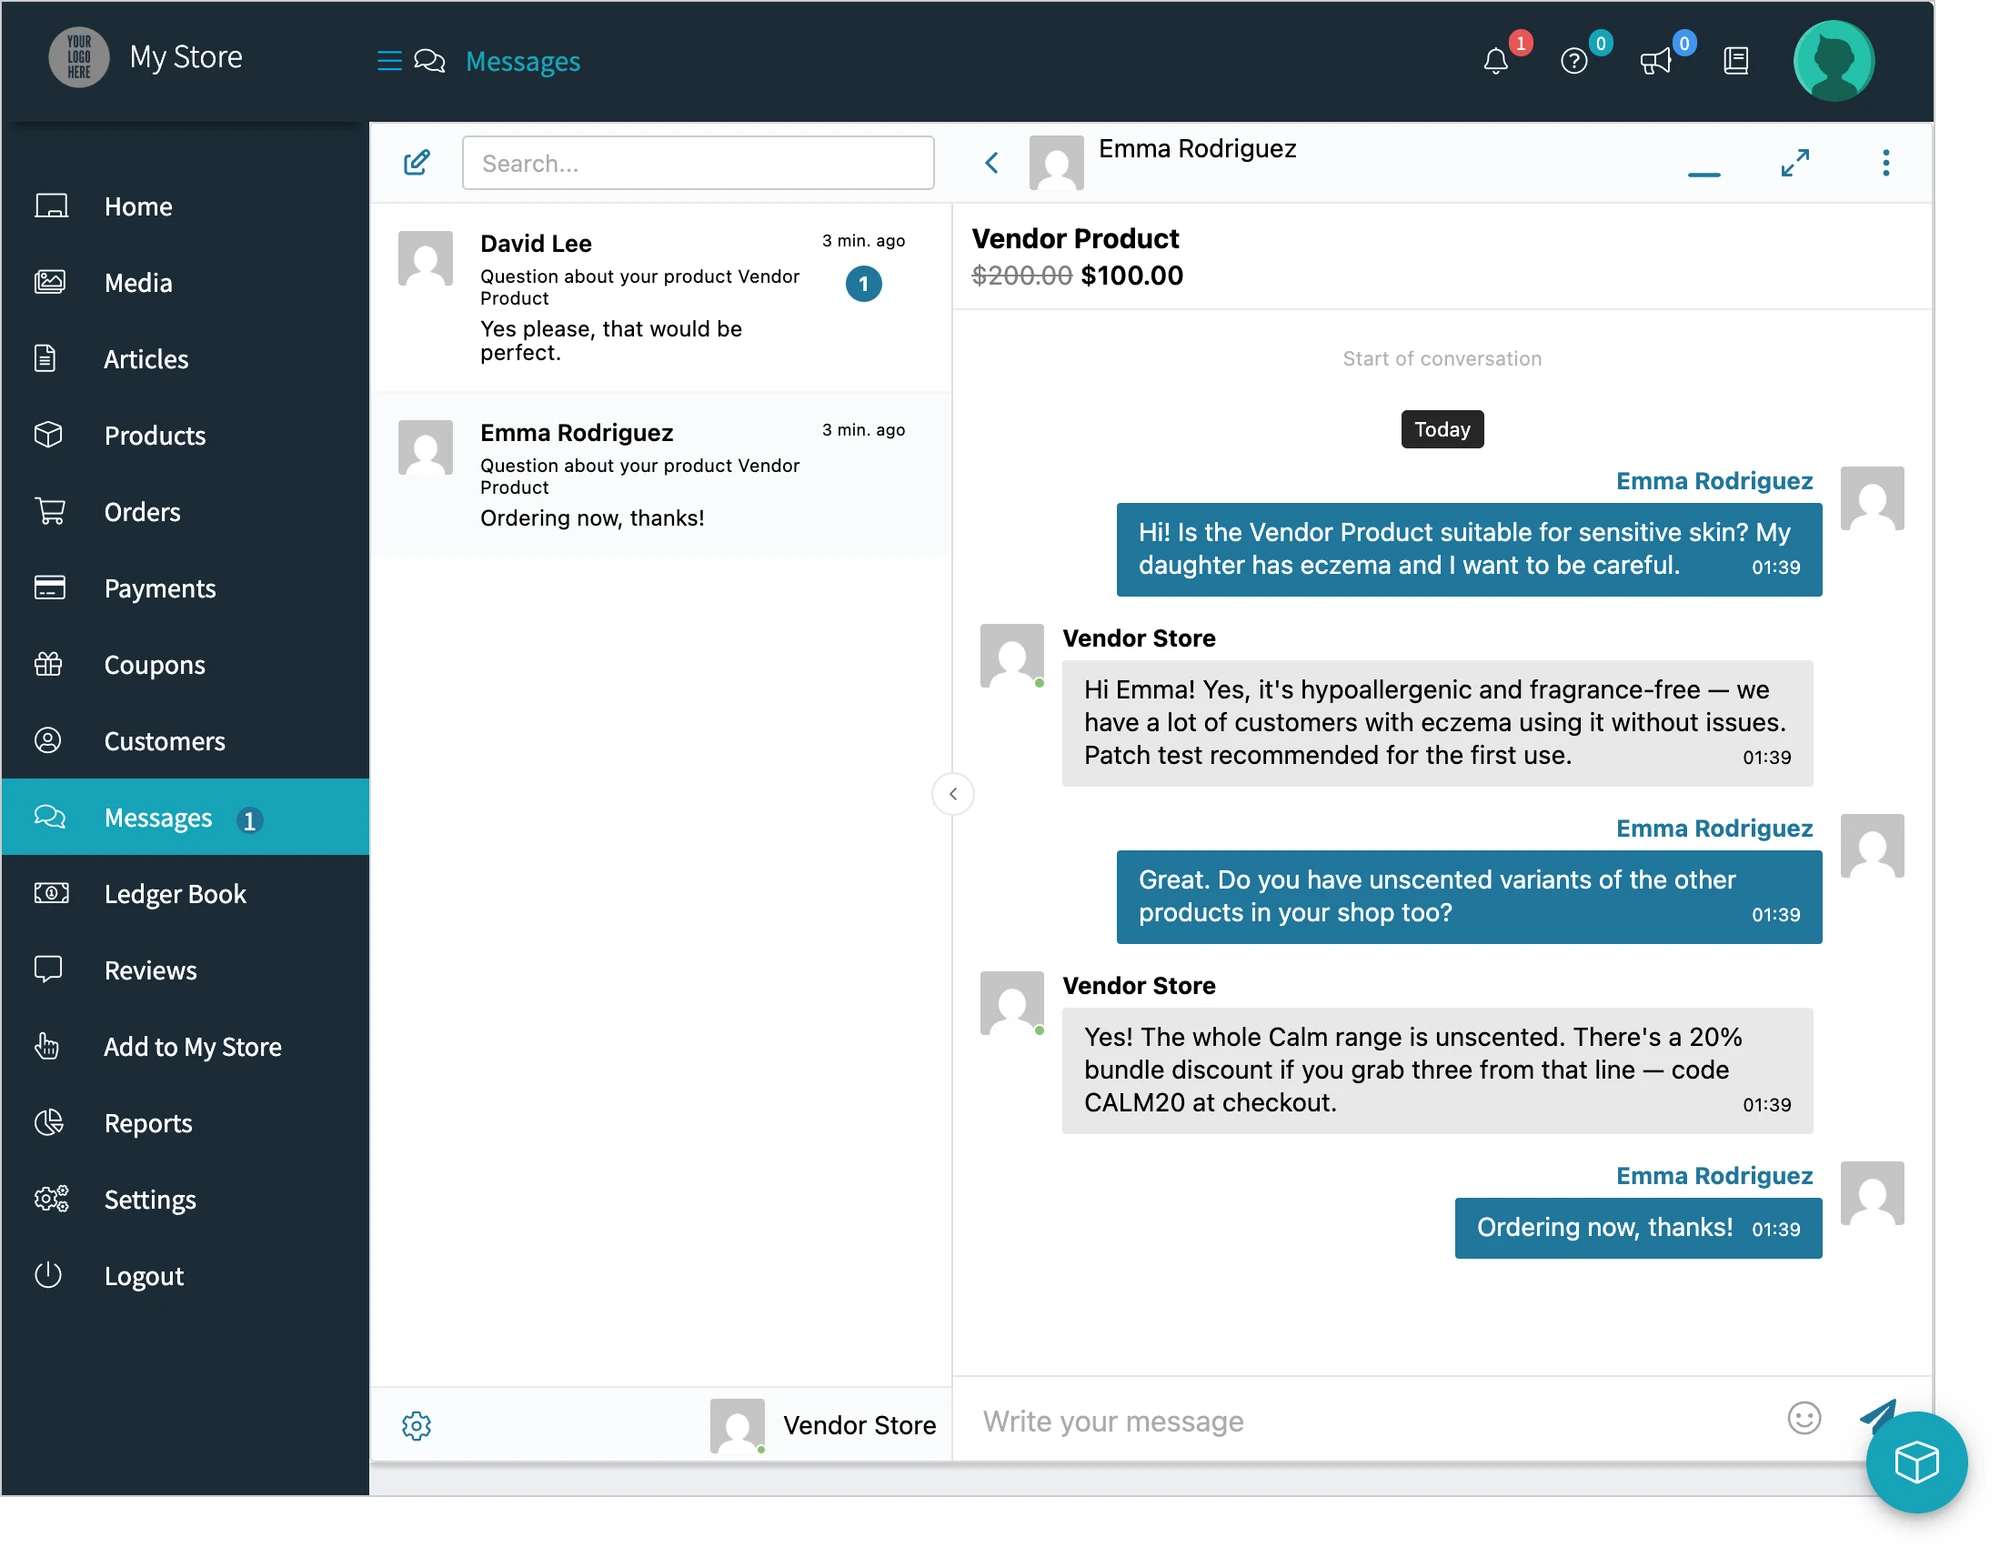This screenshot has height=1547, width=2000.
Task: Click Vendor Store profile at list bottom
Action: point(823,1425)
